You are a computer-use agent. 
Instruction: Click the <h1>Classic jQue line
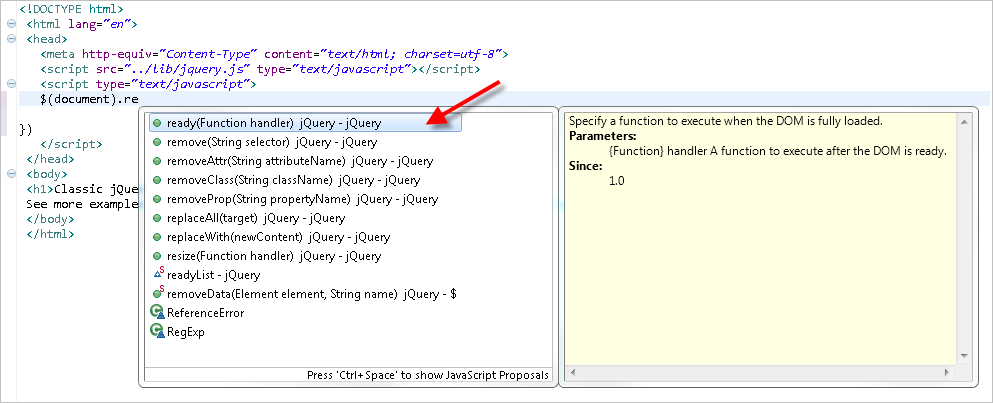click(x=82, y=189)
